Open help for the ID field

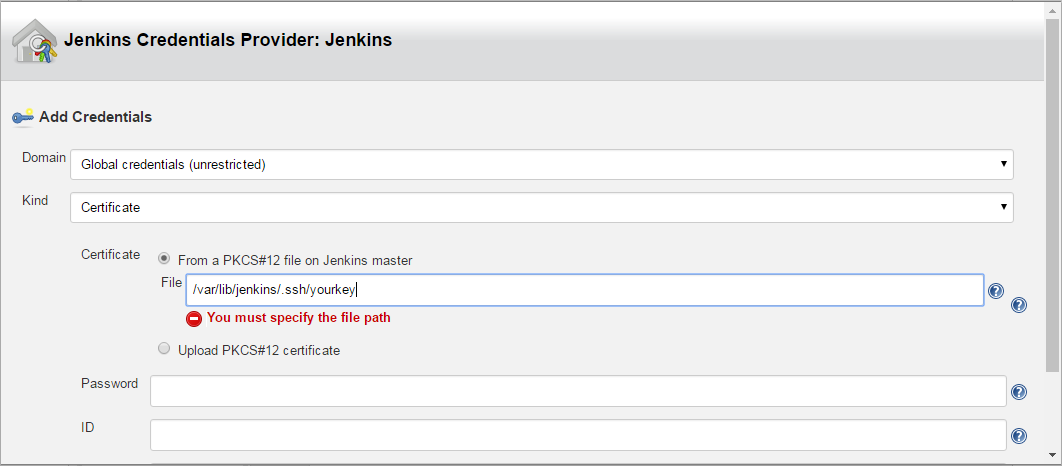tap(1019, 436)
